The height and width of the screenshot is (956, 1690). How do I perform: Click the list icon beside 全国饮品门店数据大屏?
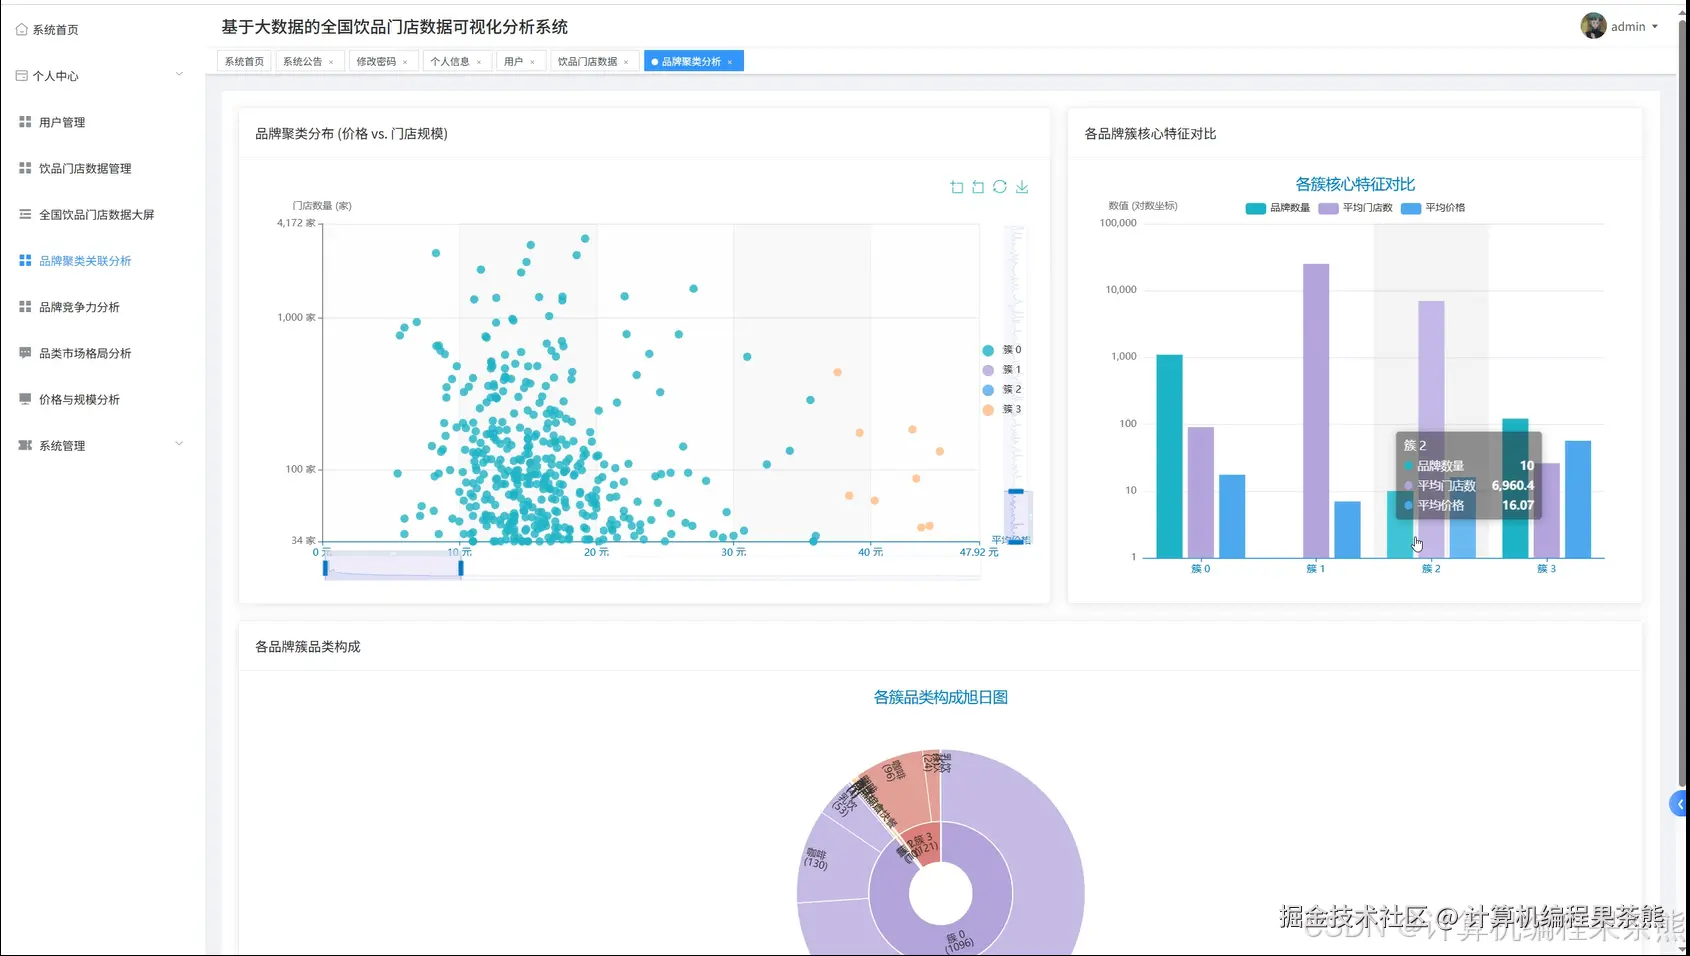(x=25, y=214)
